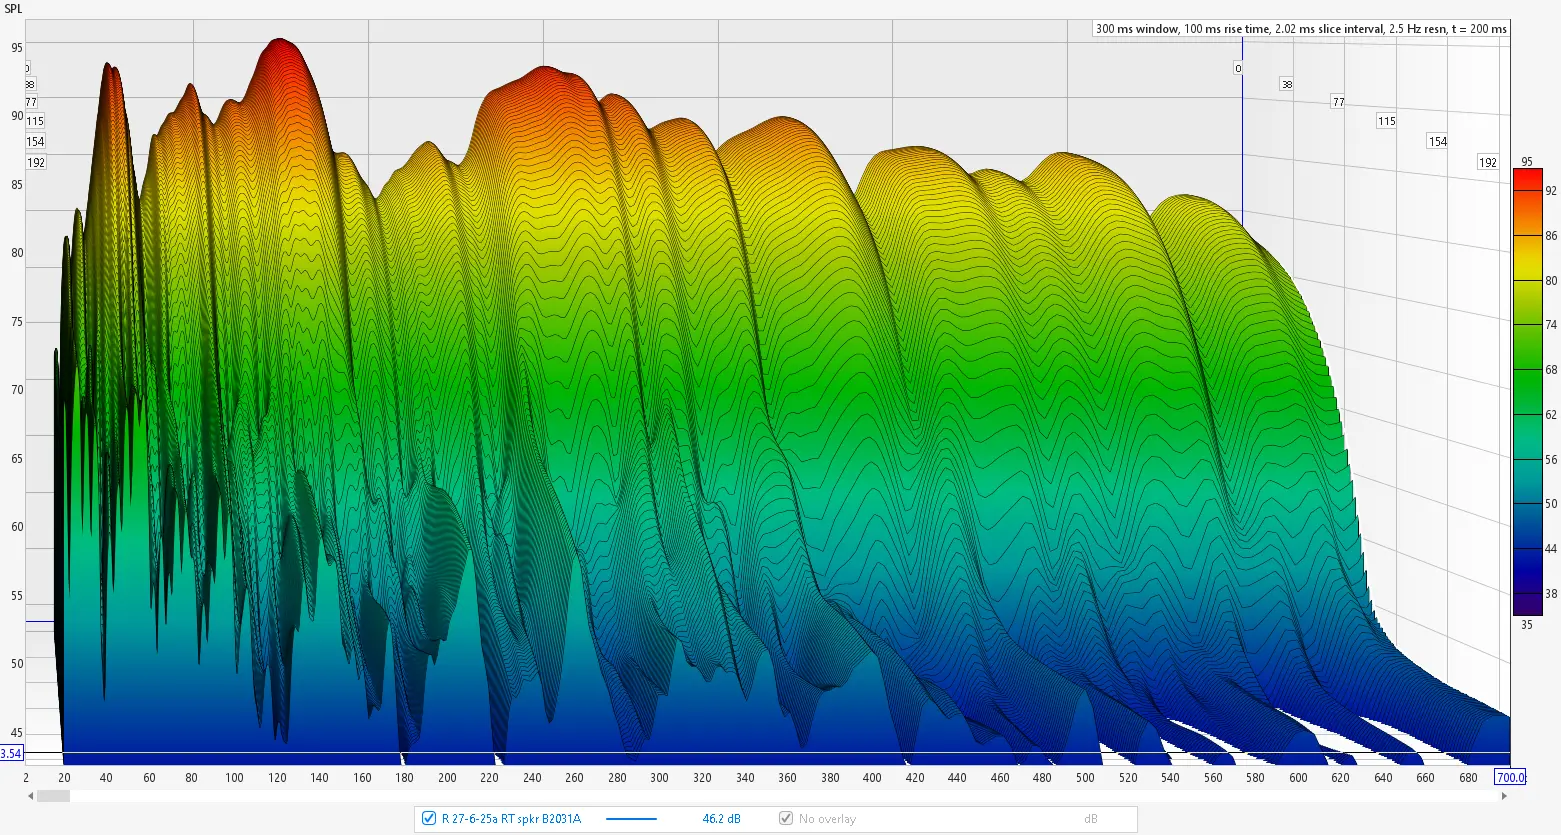Click the 46.2 dB readout value
1561x835 pixels.
[x=721, y=819]
